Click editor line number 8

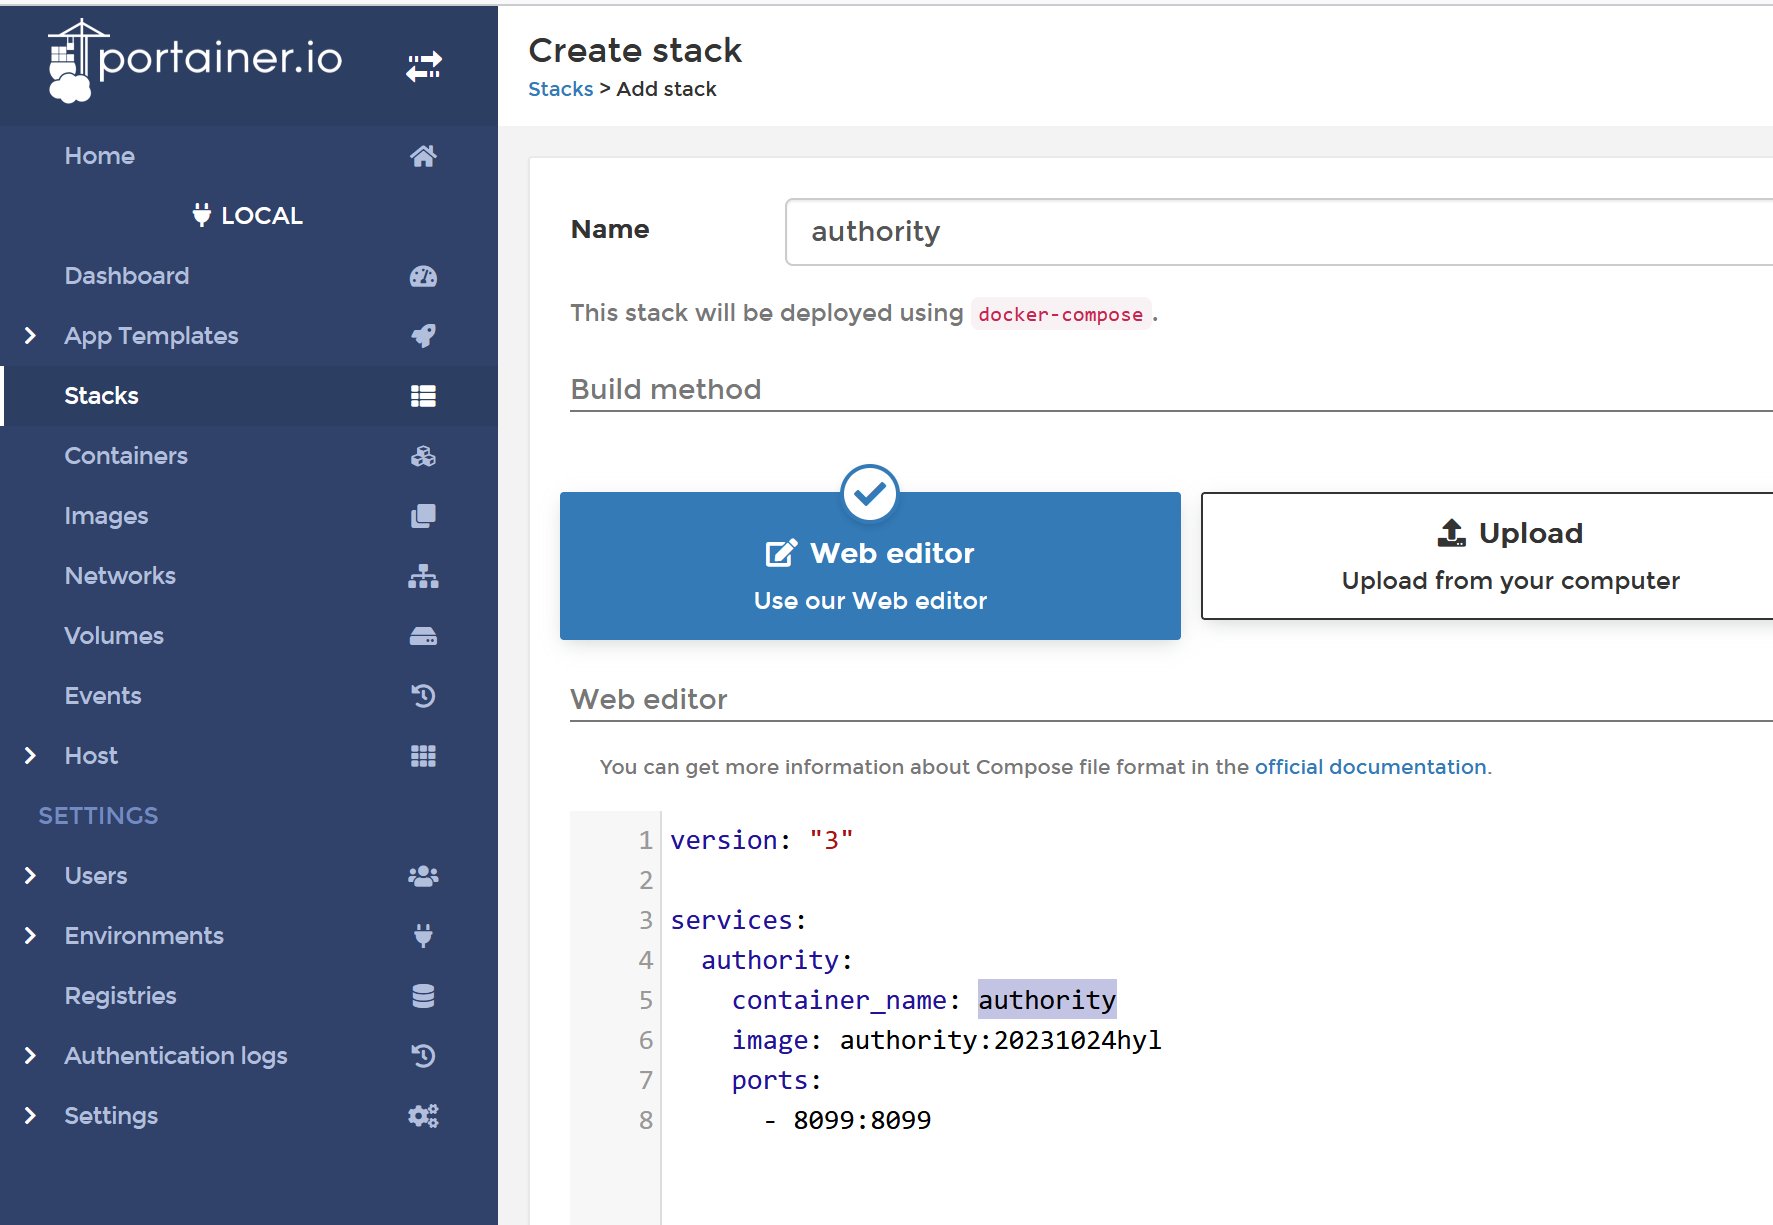tap(646, 1120)
